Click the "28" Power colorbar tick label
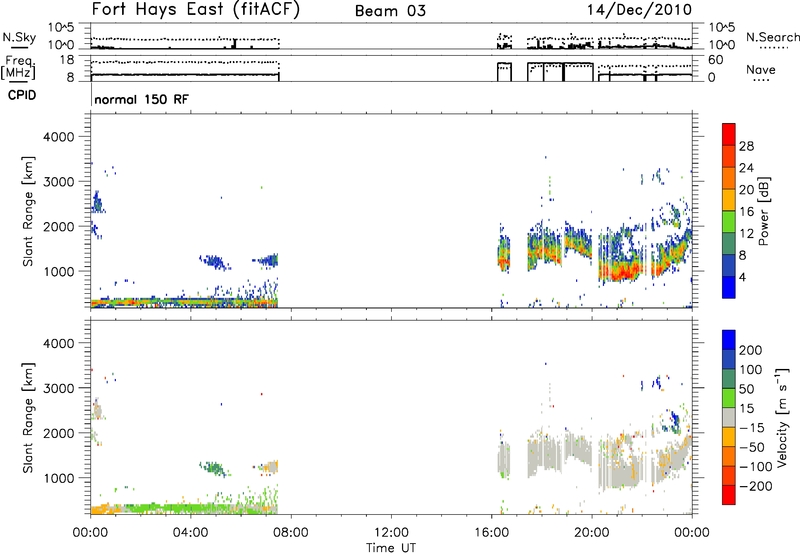This screenshot has width=800, height=554. pos(746,146)
